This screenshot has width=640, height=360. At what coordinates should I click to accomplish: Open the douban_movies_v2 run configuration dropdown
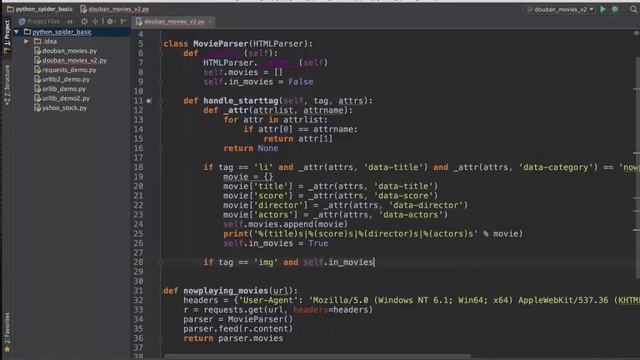coord(560,9)
